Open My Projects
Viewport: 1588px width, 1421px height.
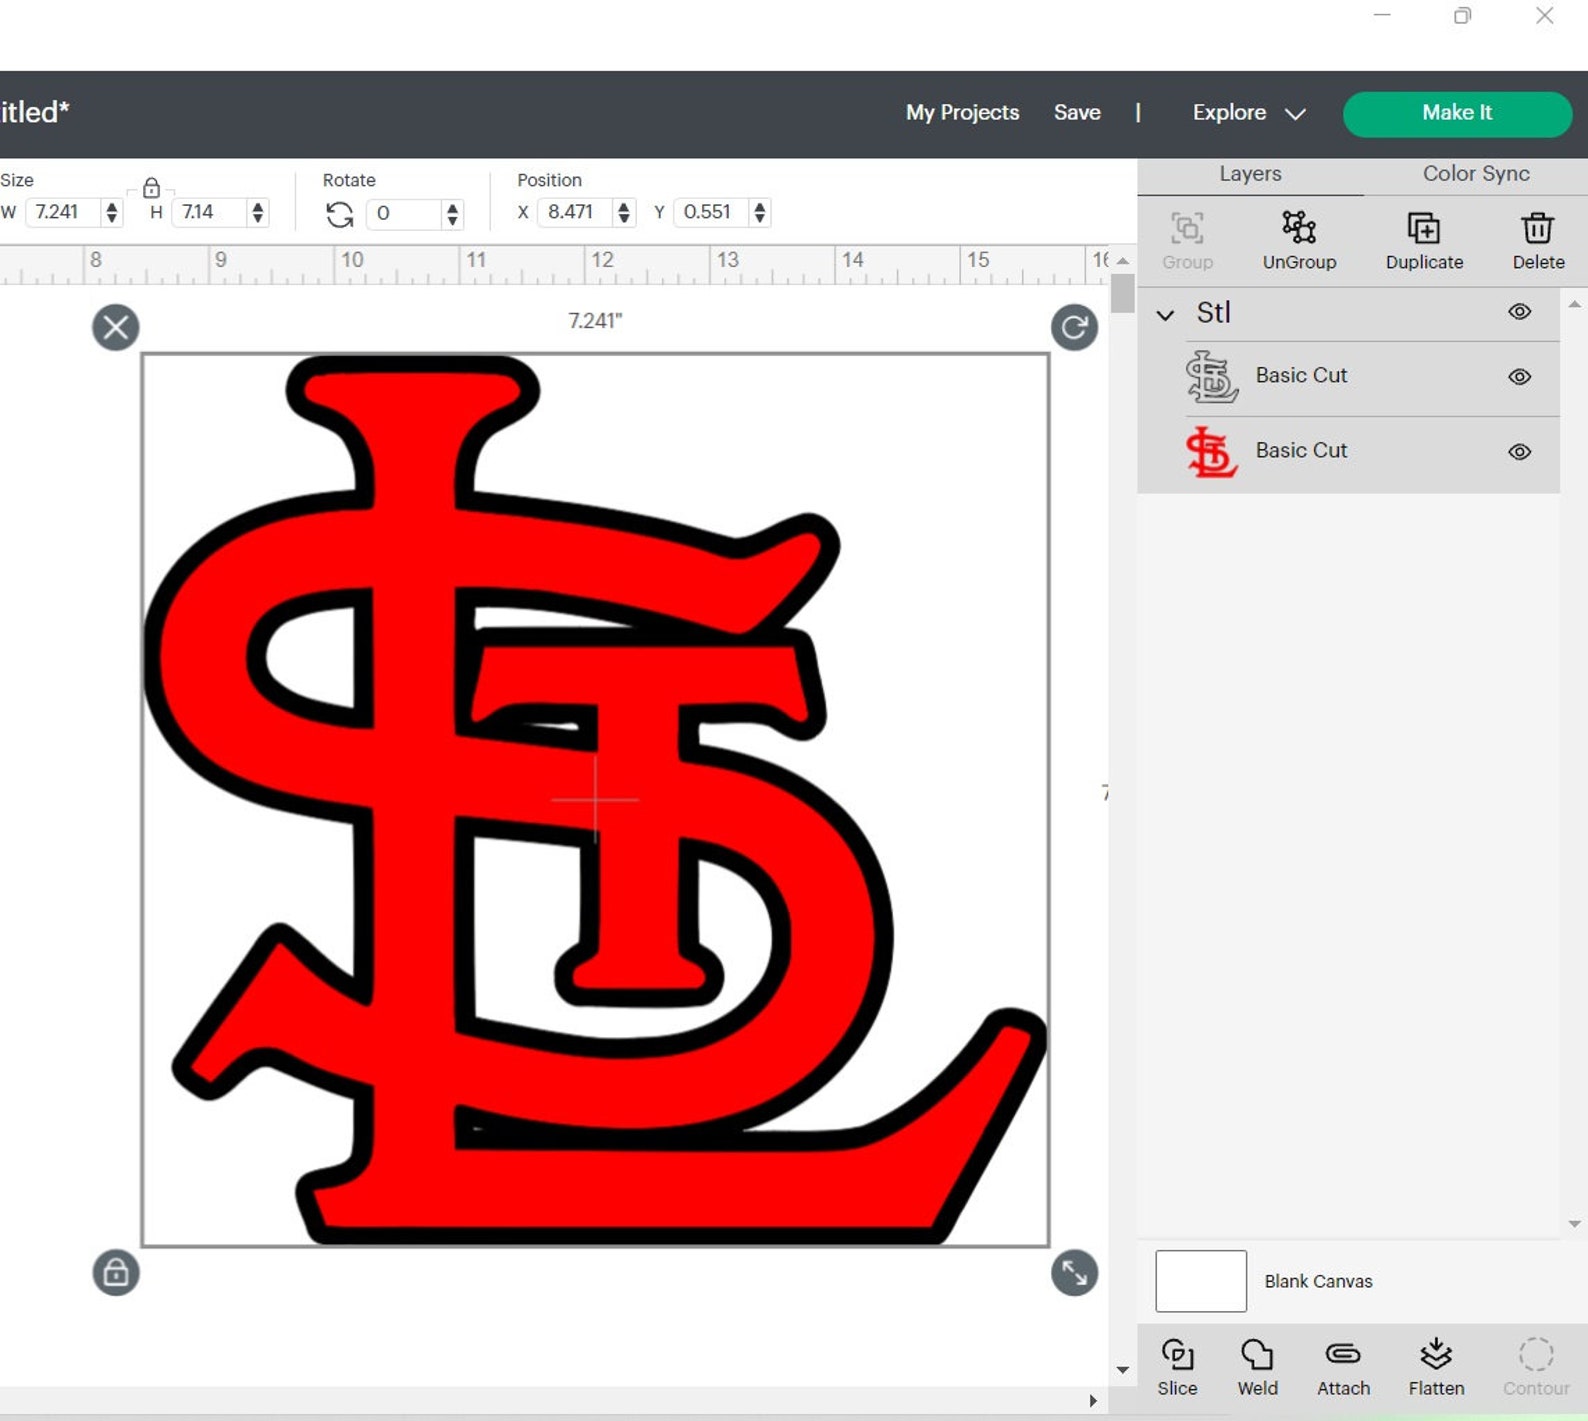[962, 113]
